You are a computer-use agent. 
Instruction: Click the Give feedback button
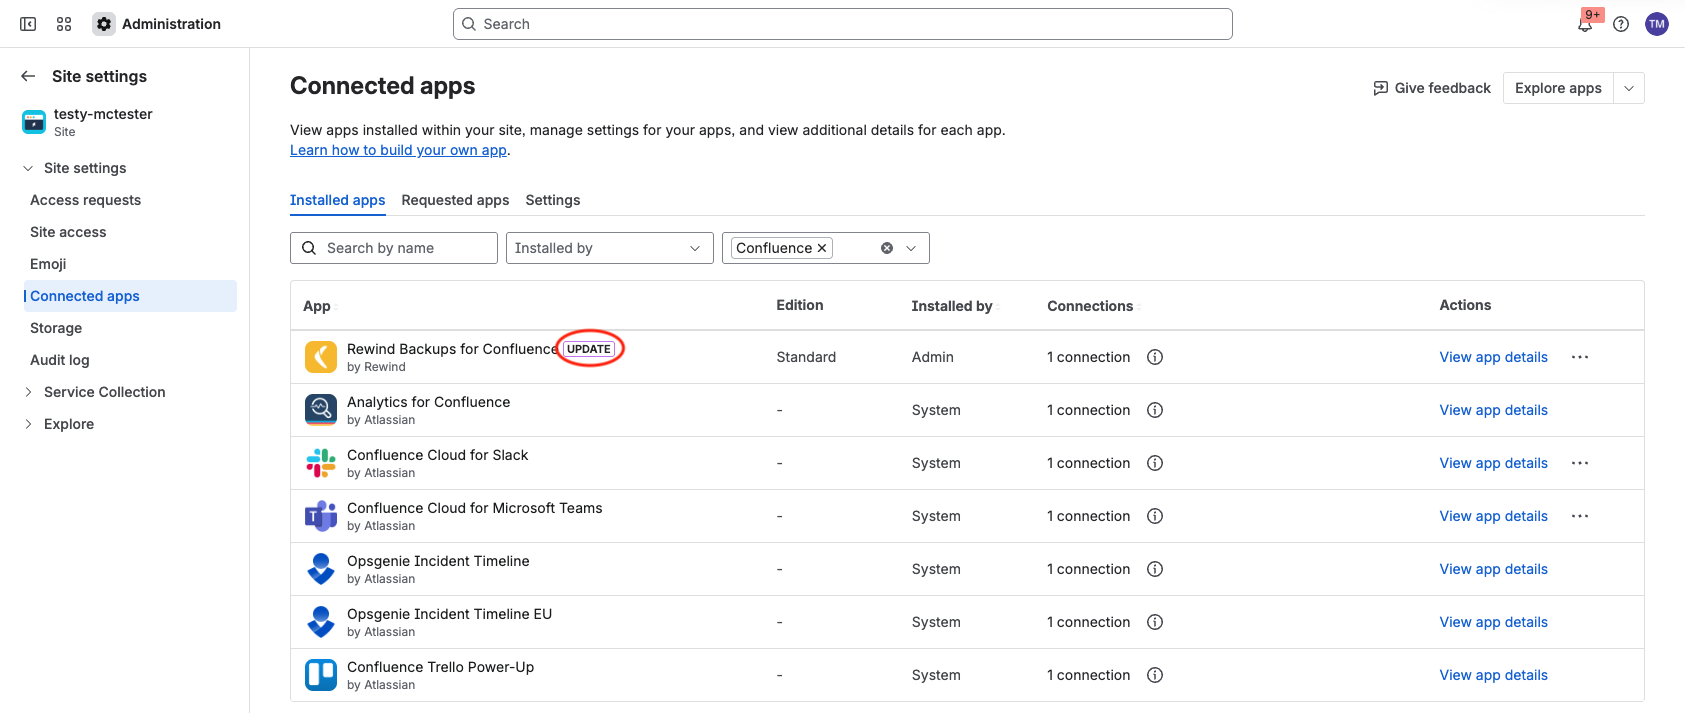point(1432,88)
